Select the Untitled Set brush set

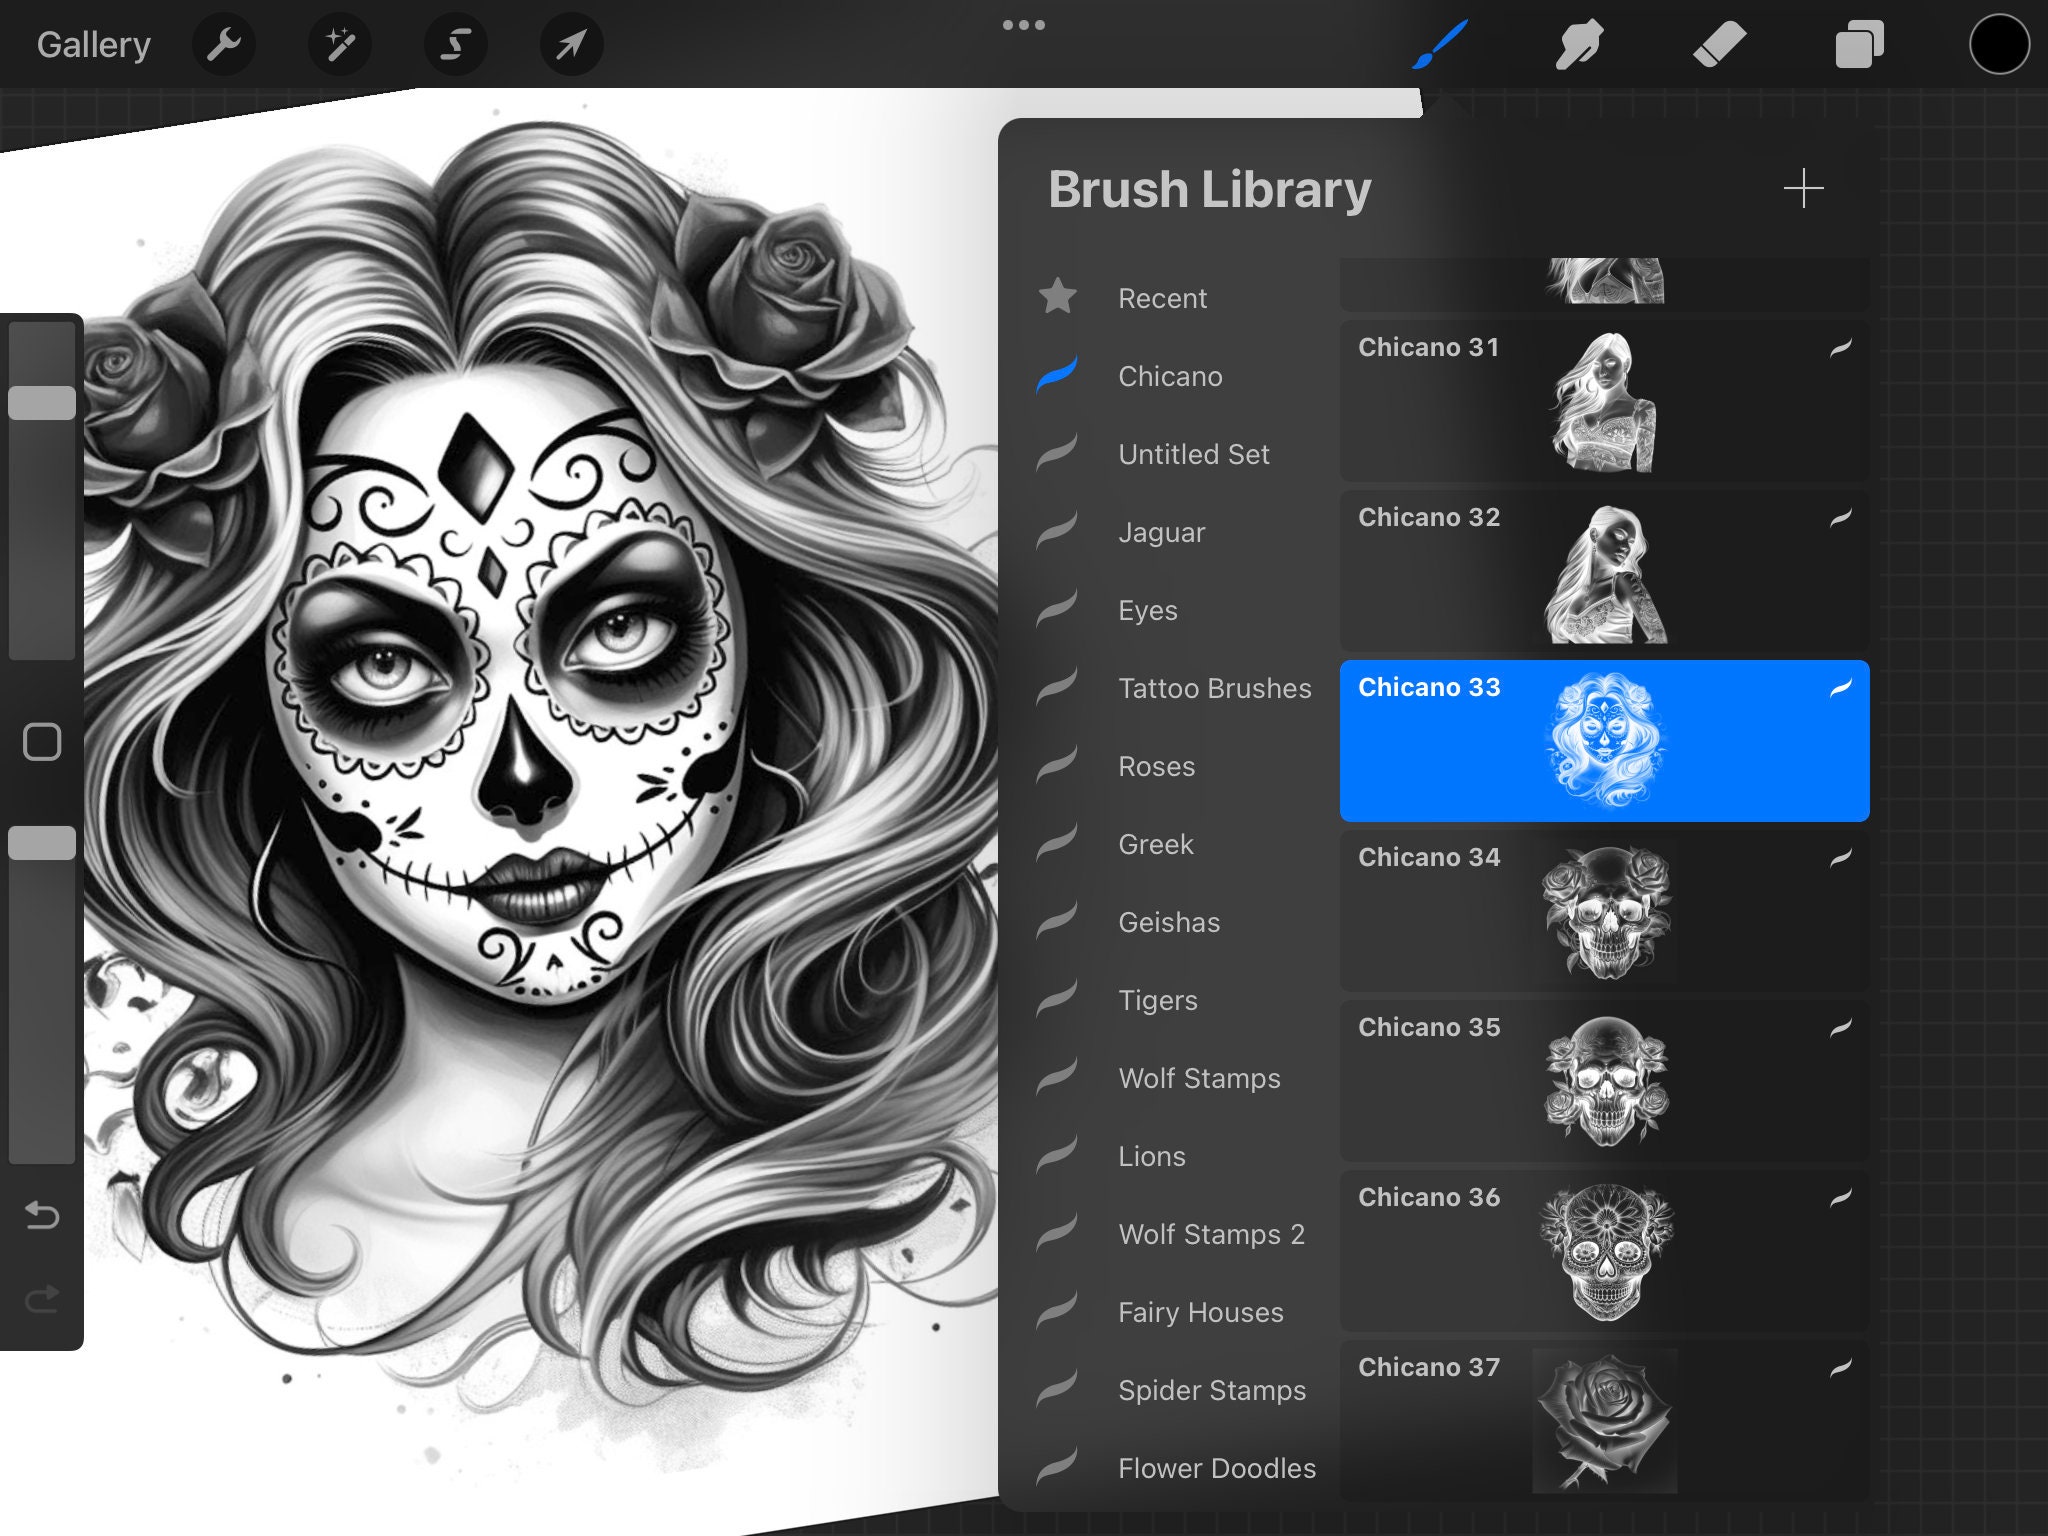1194,454
